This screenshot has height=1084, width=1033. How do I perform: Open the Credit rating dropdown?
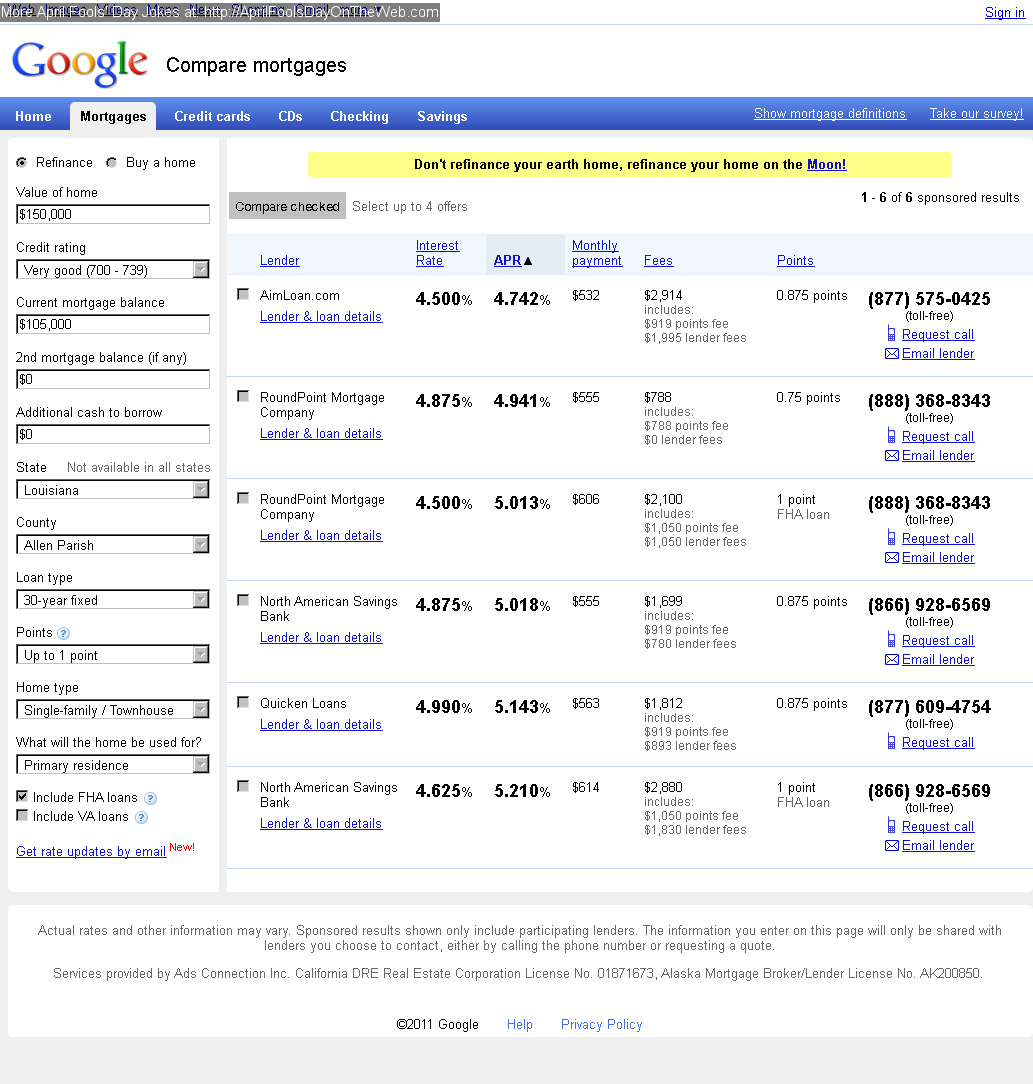pos(113,270)
